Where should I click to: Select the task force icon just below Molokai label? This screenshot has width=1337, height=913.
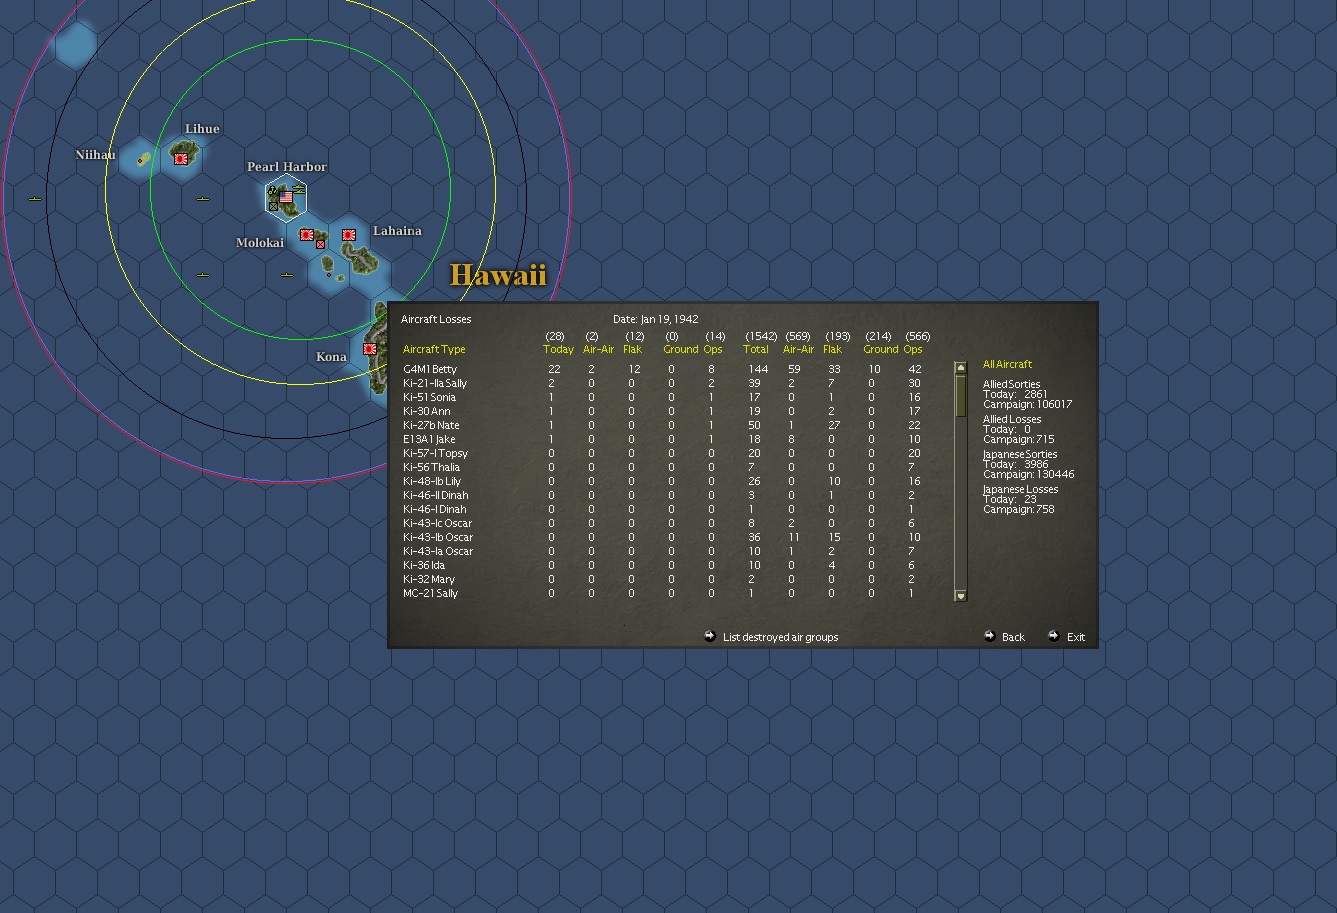[x=287, y=275]
